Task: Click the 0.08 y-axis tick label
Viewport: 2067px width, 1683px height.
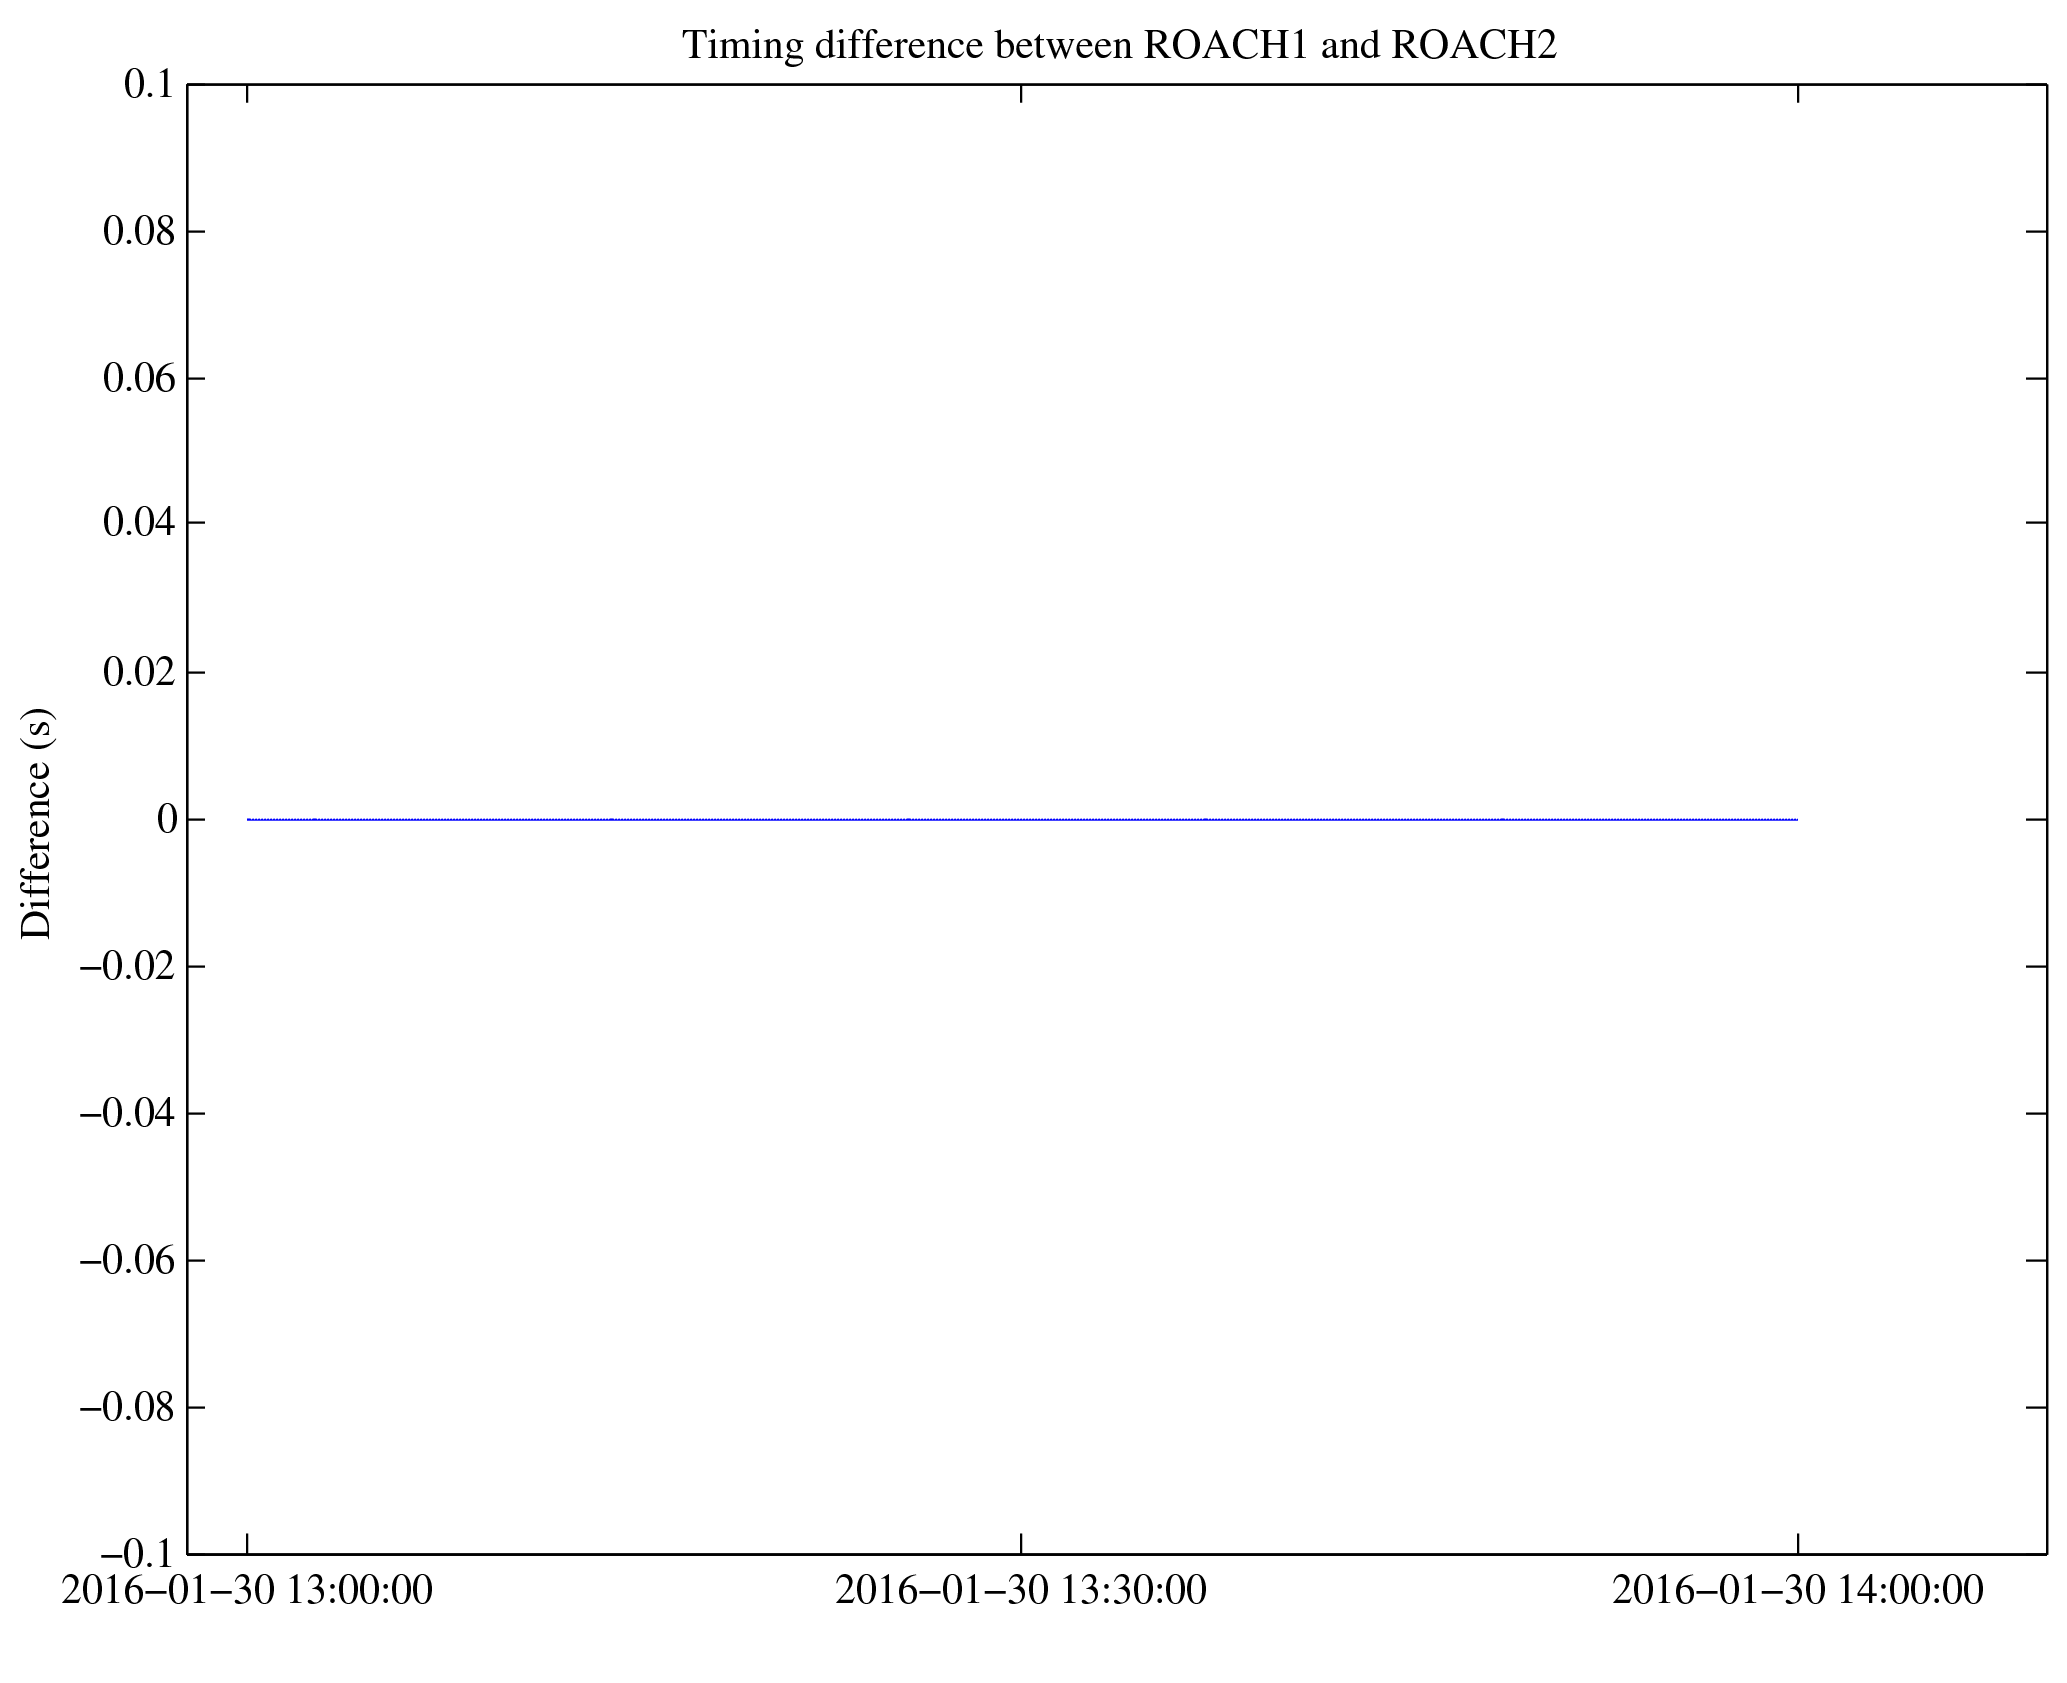Action: 139,232
